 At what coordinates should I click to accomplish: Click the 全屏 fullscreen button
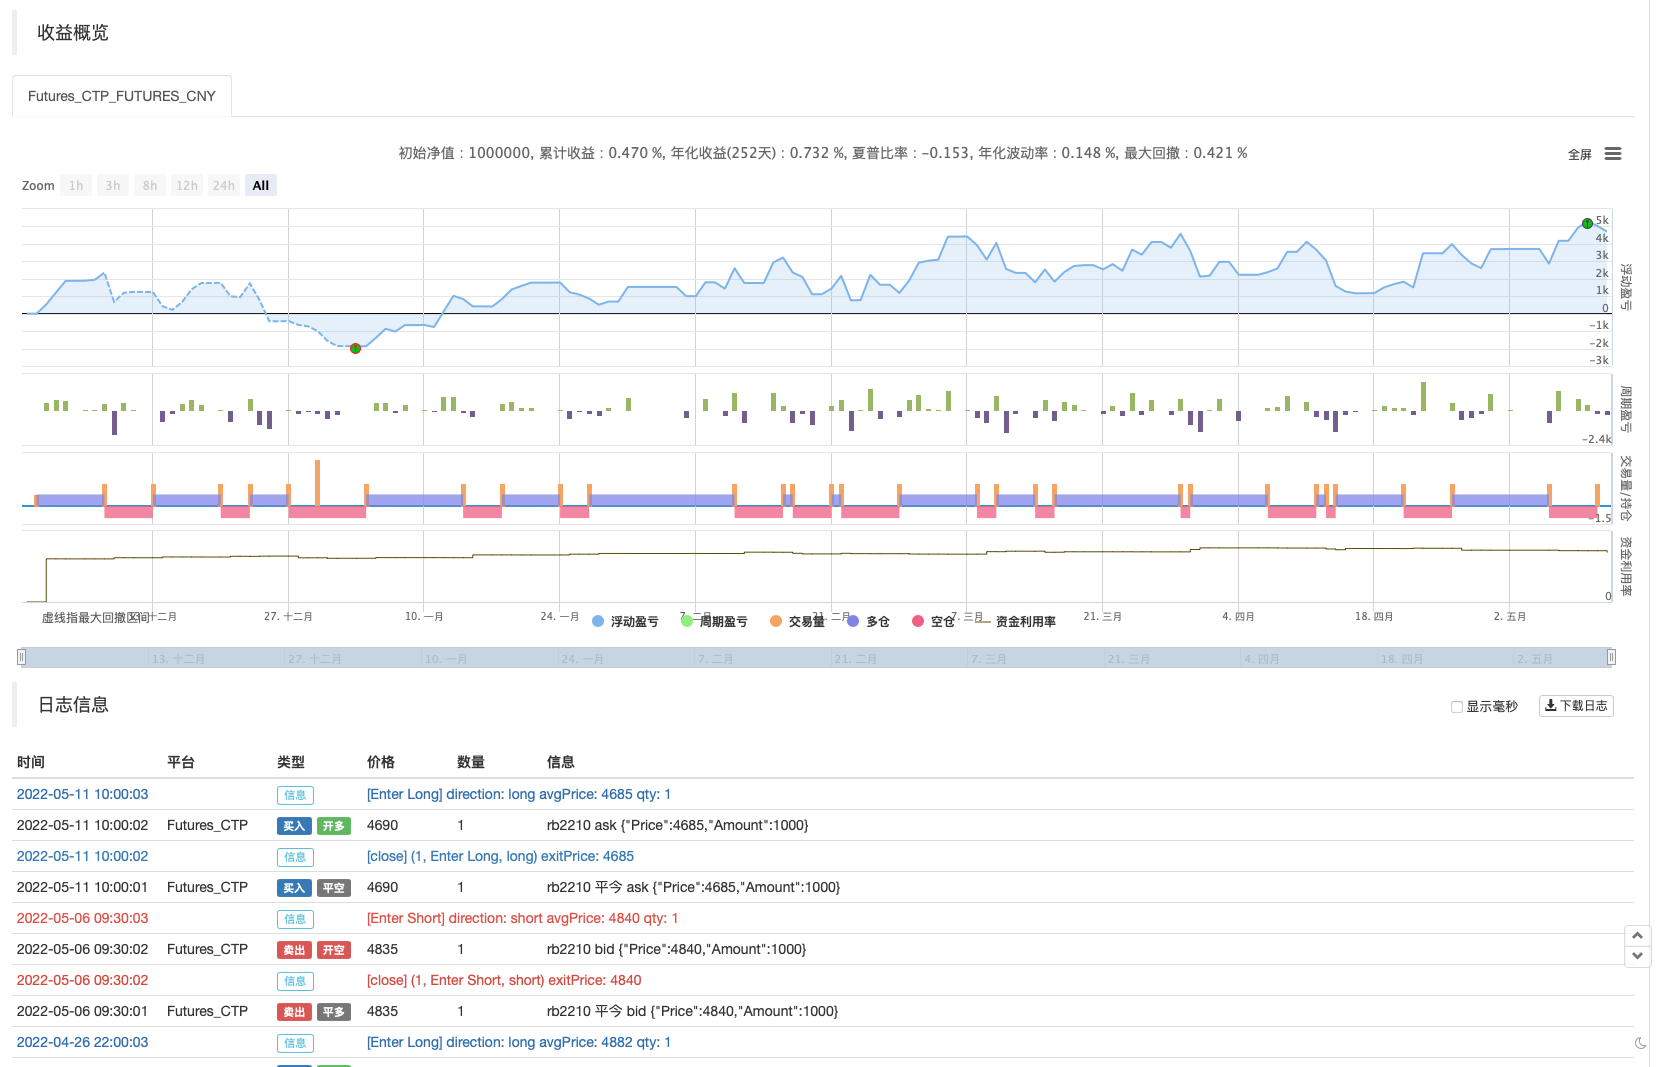pos(1580,155)
